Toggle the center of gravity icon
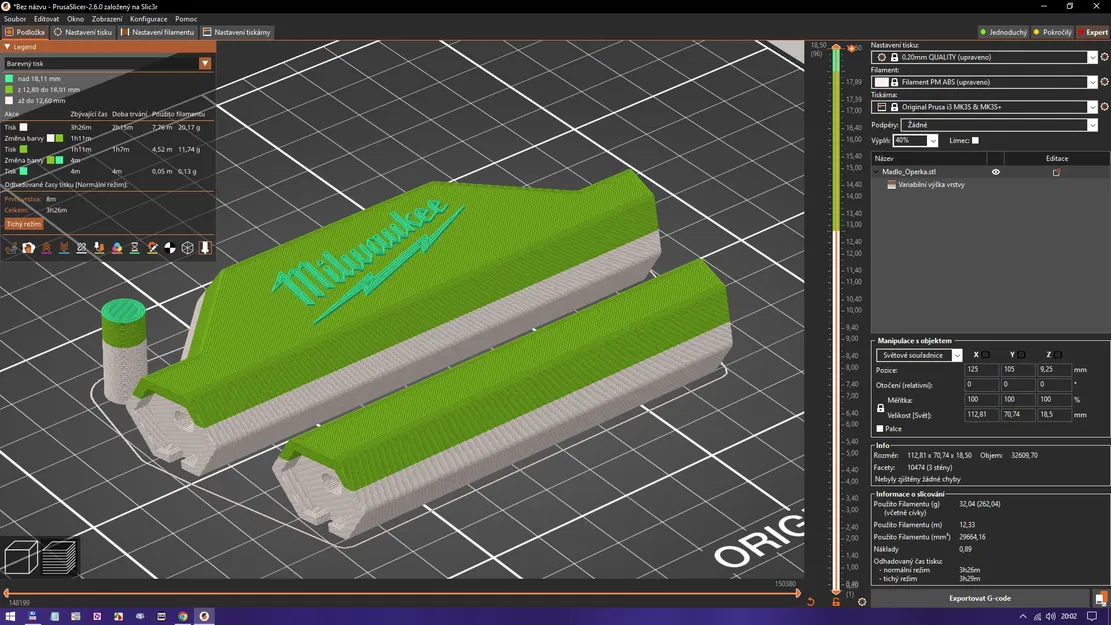Image resolution: width=1111 pixels, height=625 pixels. (x=170, y=247)
